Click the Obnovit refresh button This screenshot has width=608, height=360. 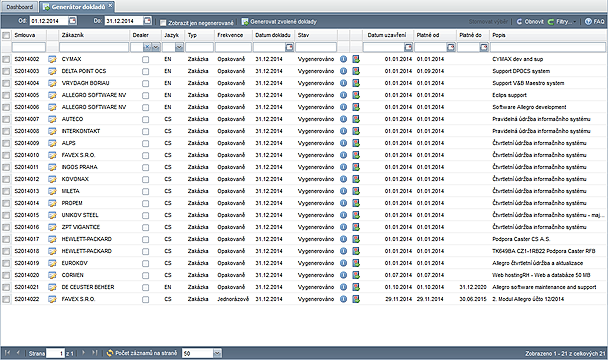click(x=530, y=22)
